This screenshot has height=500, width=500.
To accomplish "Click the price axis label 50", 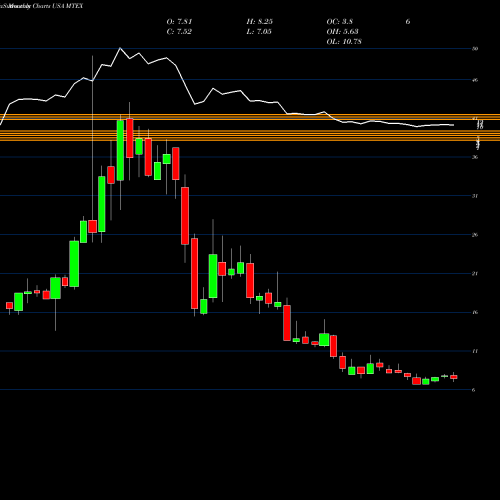I will [475, 49].
